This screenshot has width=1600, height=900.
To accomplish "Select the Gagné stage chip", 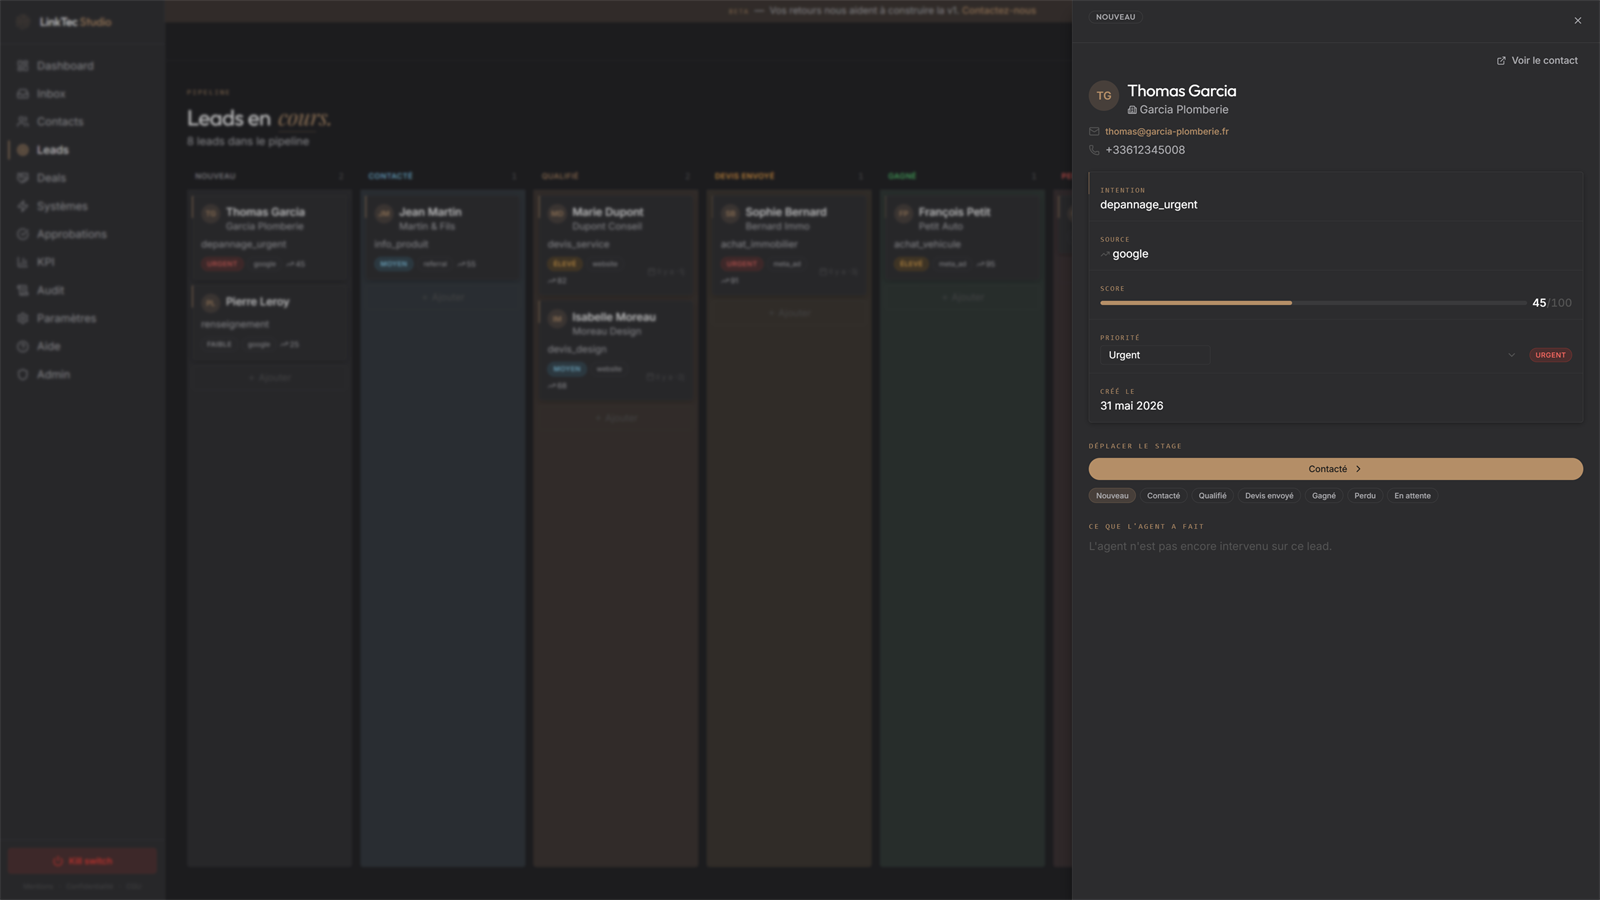I will pyautogui.click(x=1324, y=496).
